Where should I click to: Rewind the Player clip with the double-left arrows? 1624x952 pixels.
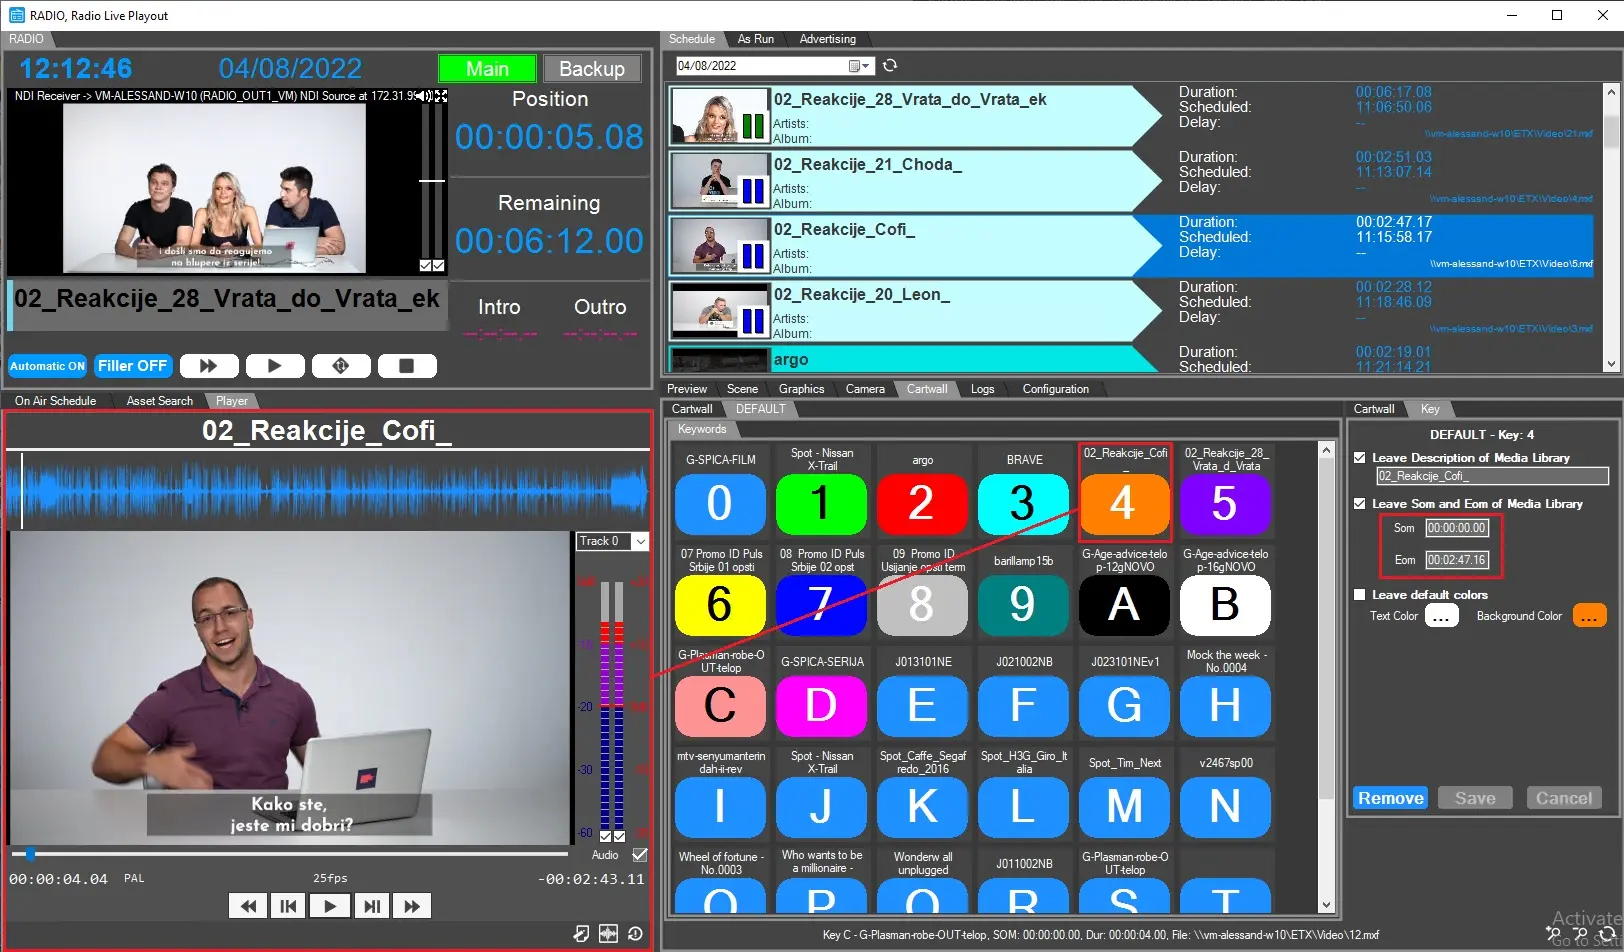tap(247, 906)
